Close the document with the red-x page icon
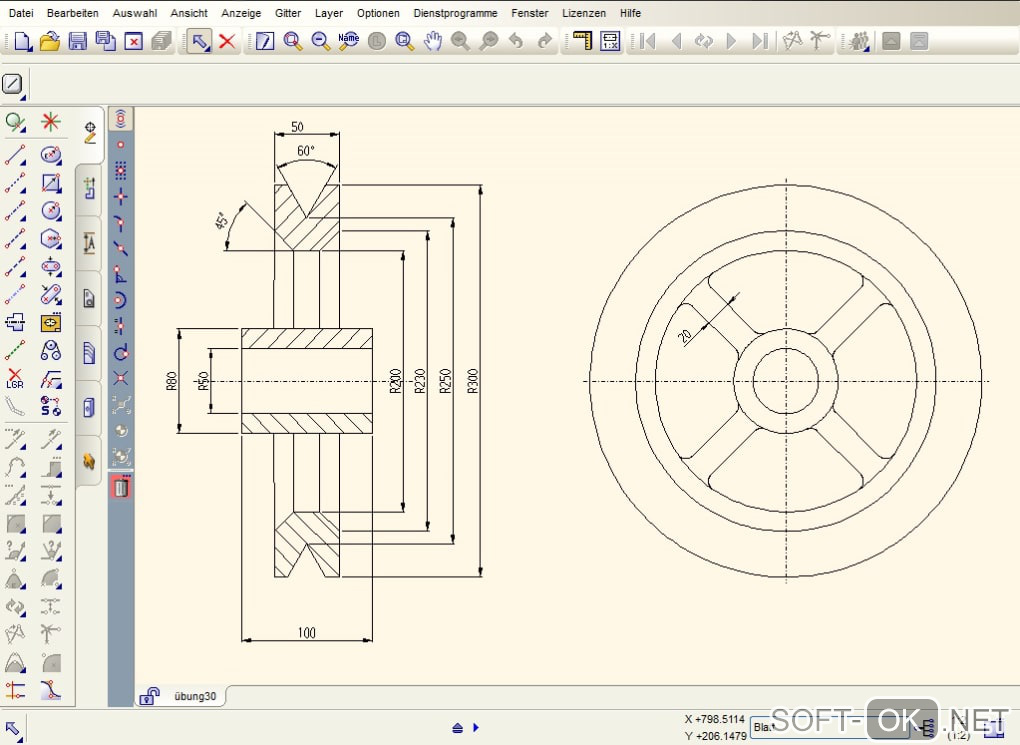 tap(133, 41)
